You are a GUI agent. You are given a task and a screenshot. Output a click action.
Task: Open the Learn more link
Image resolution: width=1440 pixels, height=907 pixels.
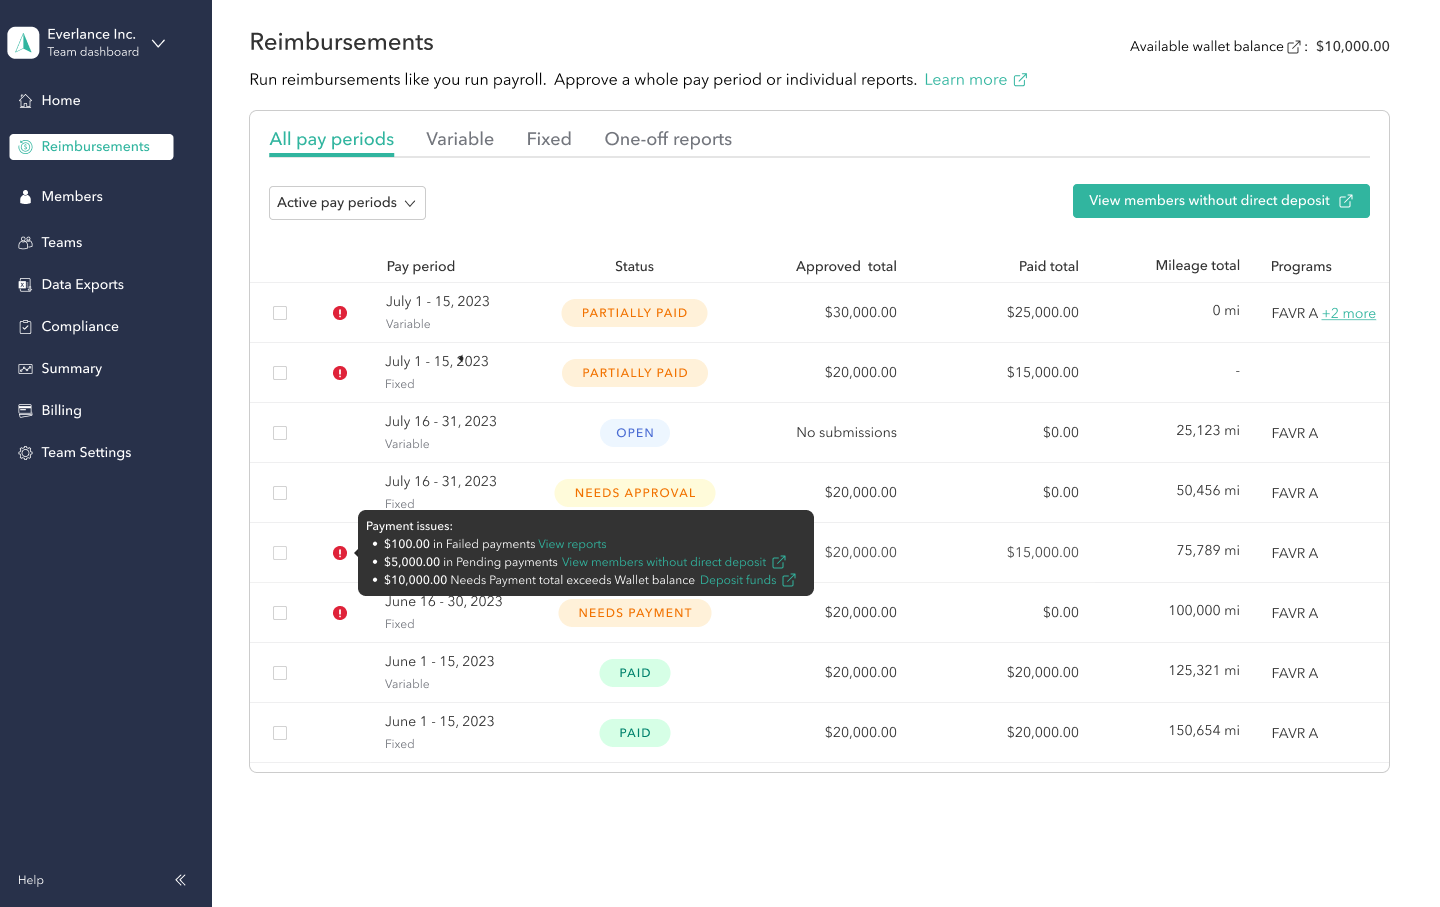(x=967, y=79)
